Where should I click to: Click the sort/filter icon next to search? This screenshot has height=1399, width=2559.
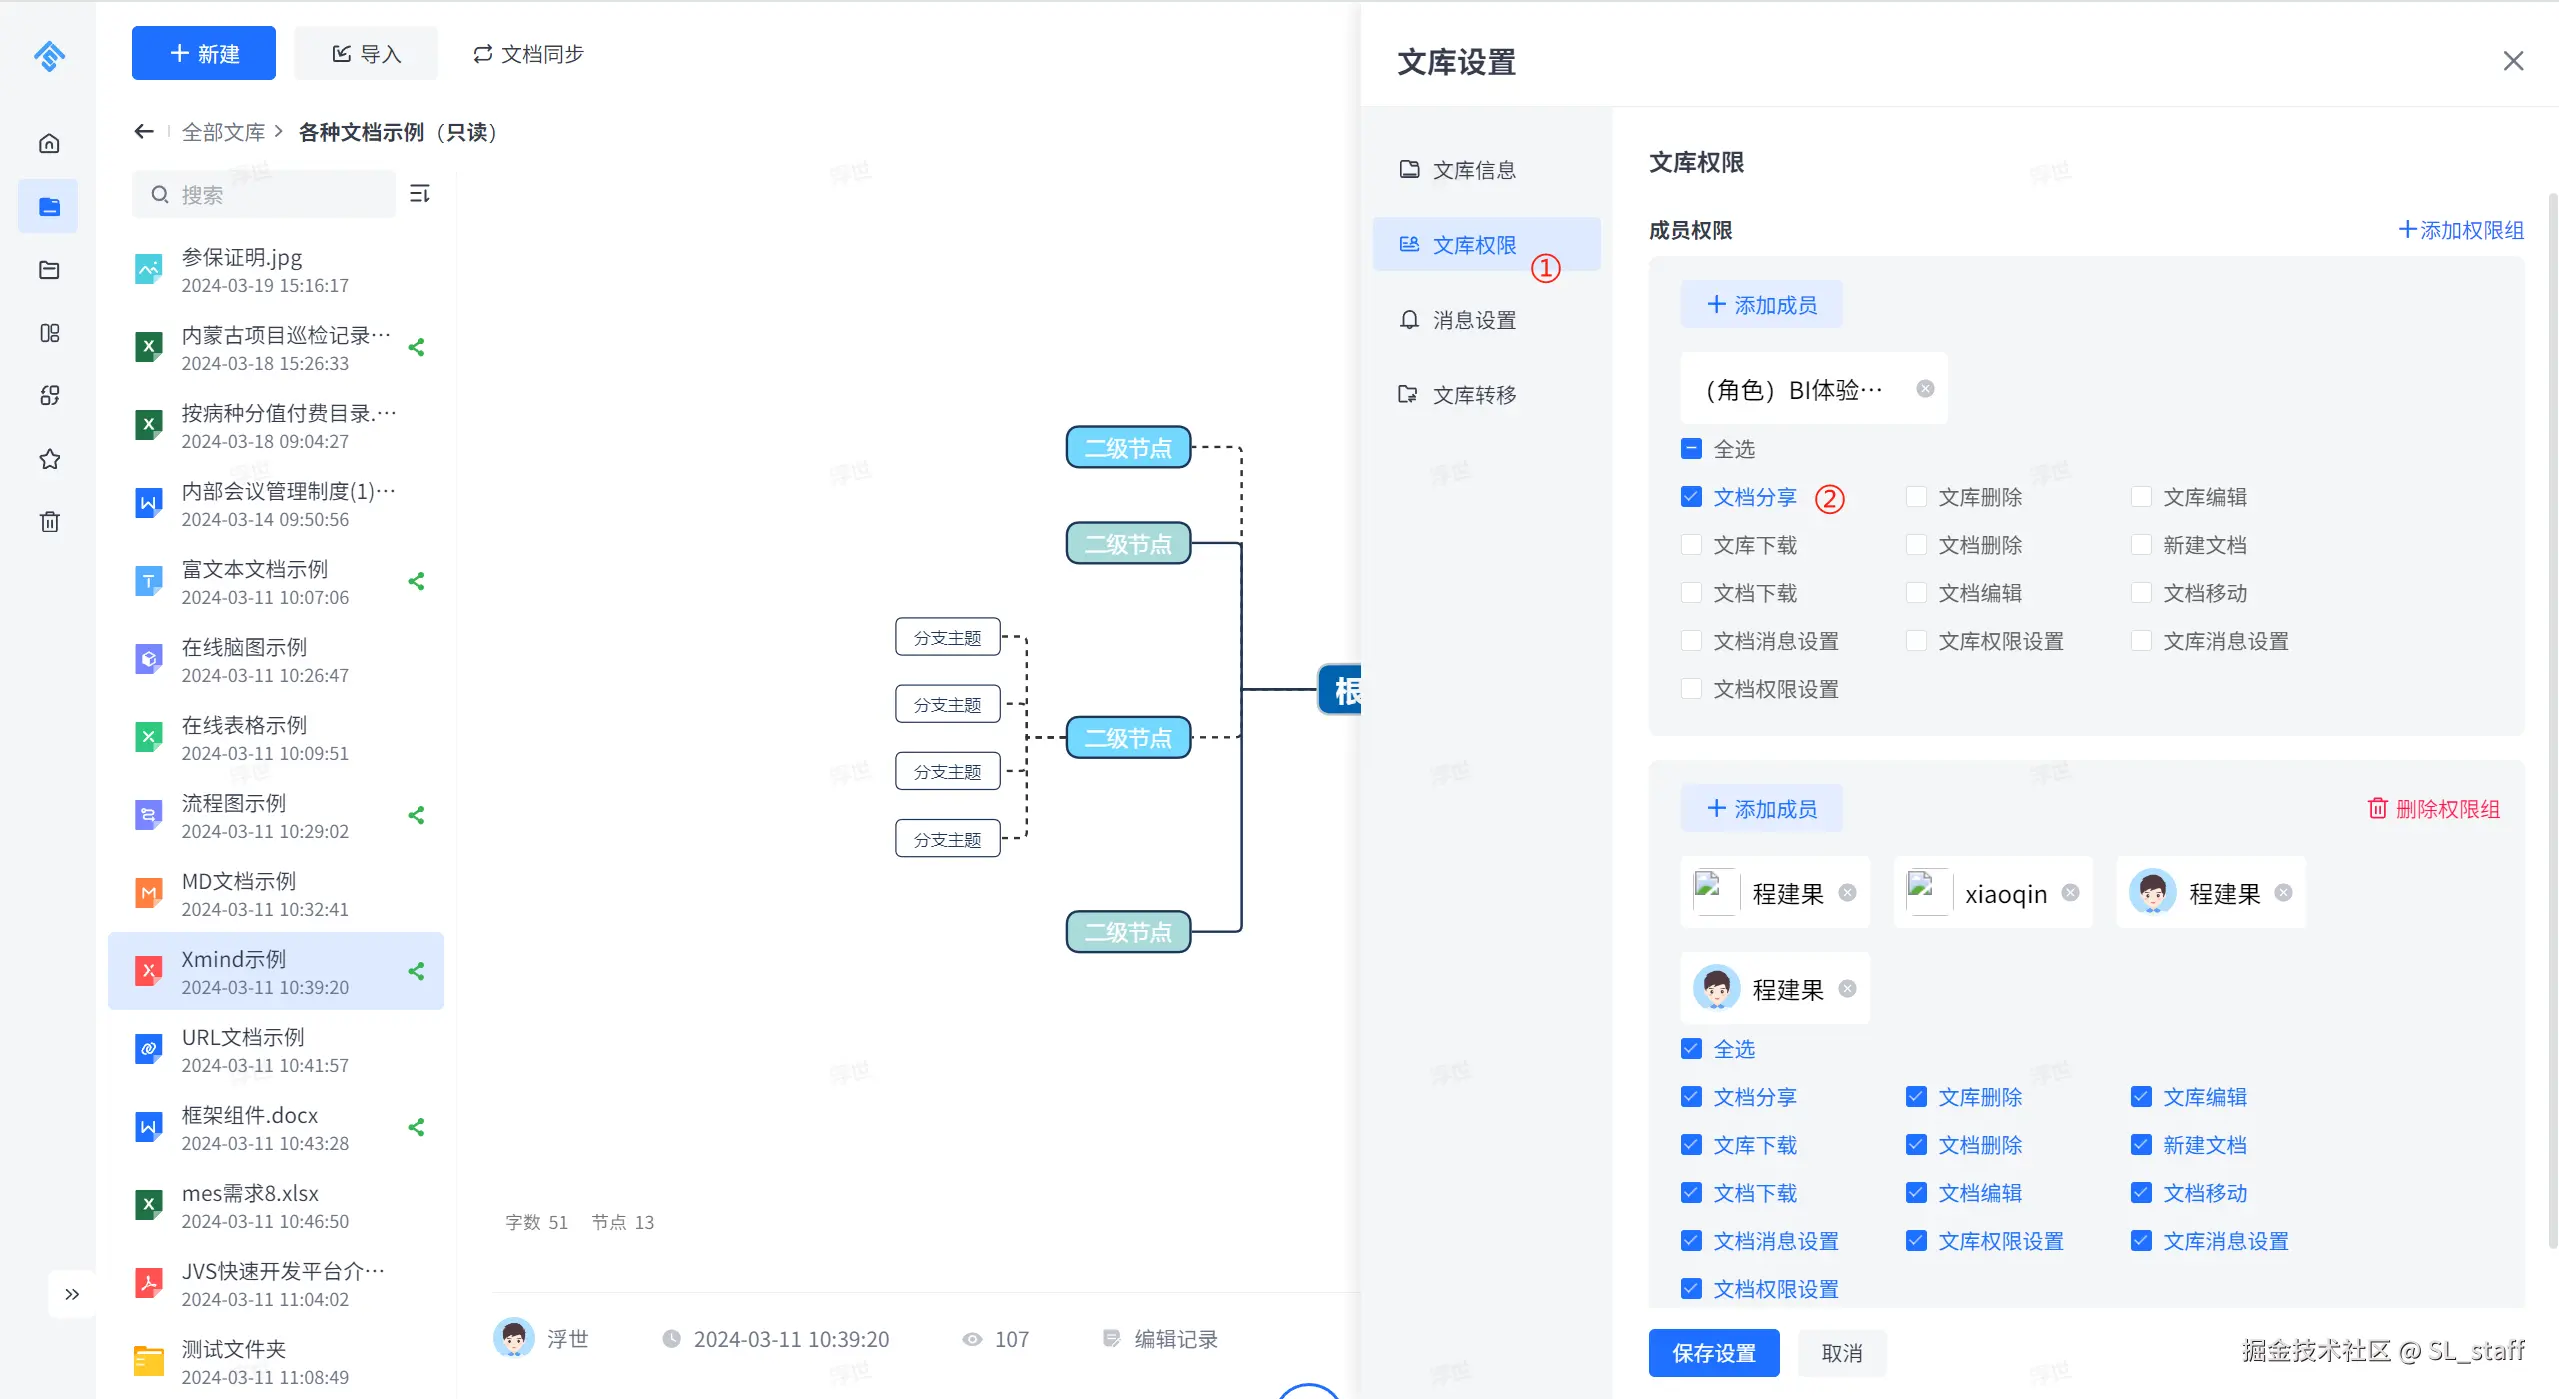click(420, 193)
